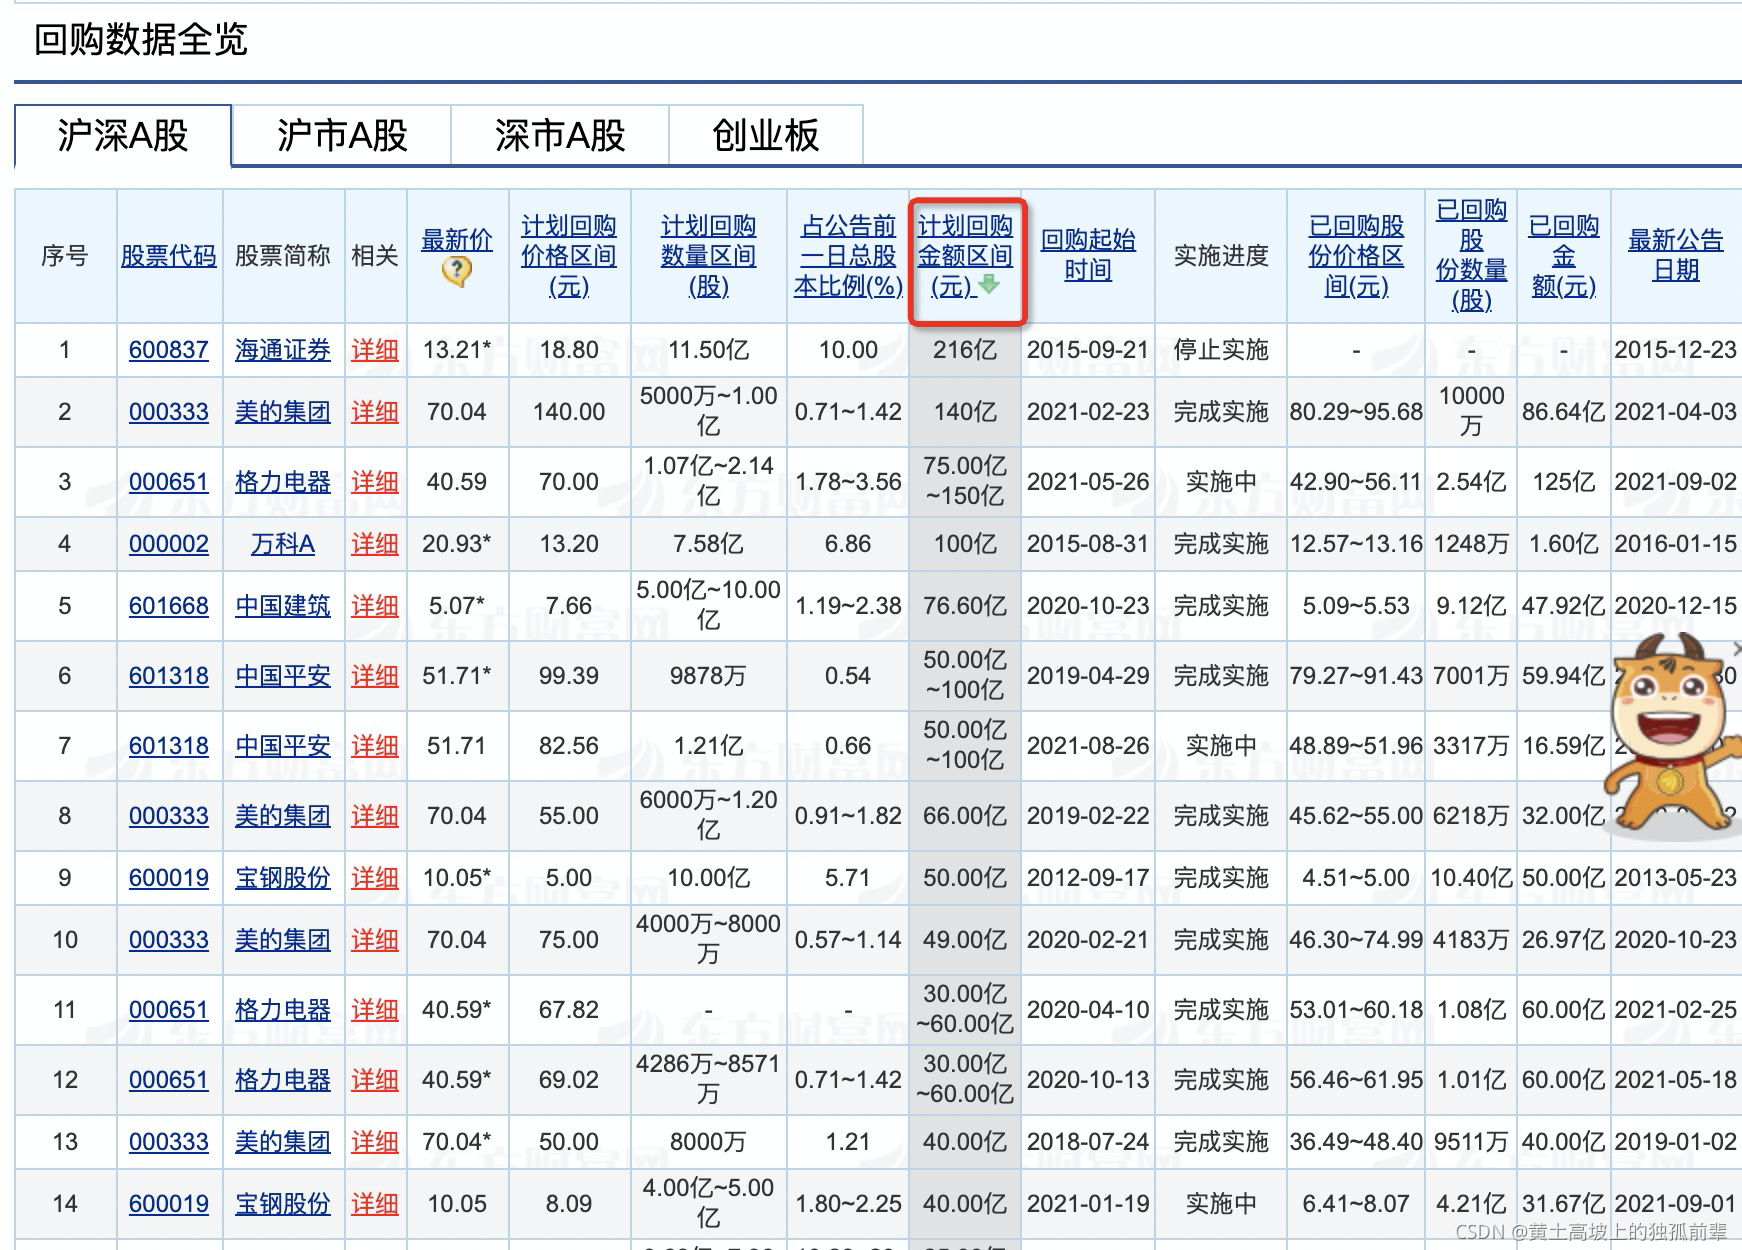Close the floating mascot ad
This screenshot has width=1742, height=1250.
[1736, 648]
